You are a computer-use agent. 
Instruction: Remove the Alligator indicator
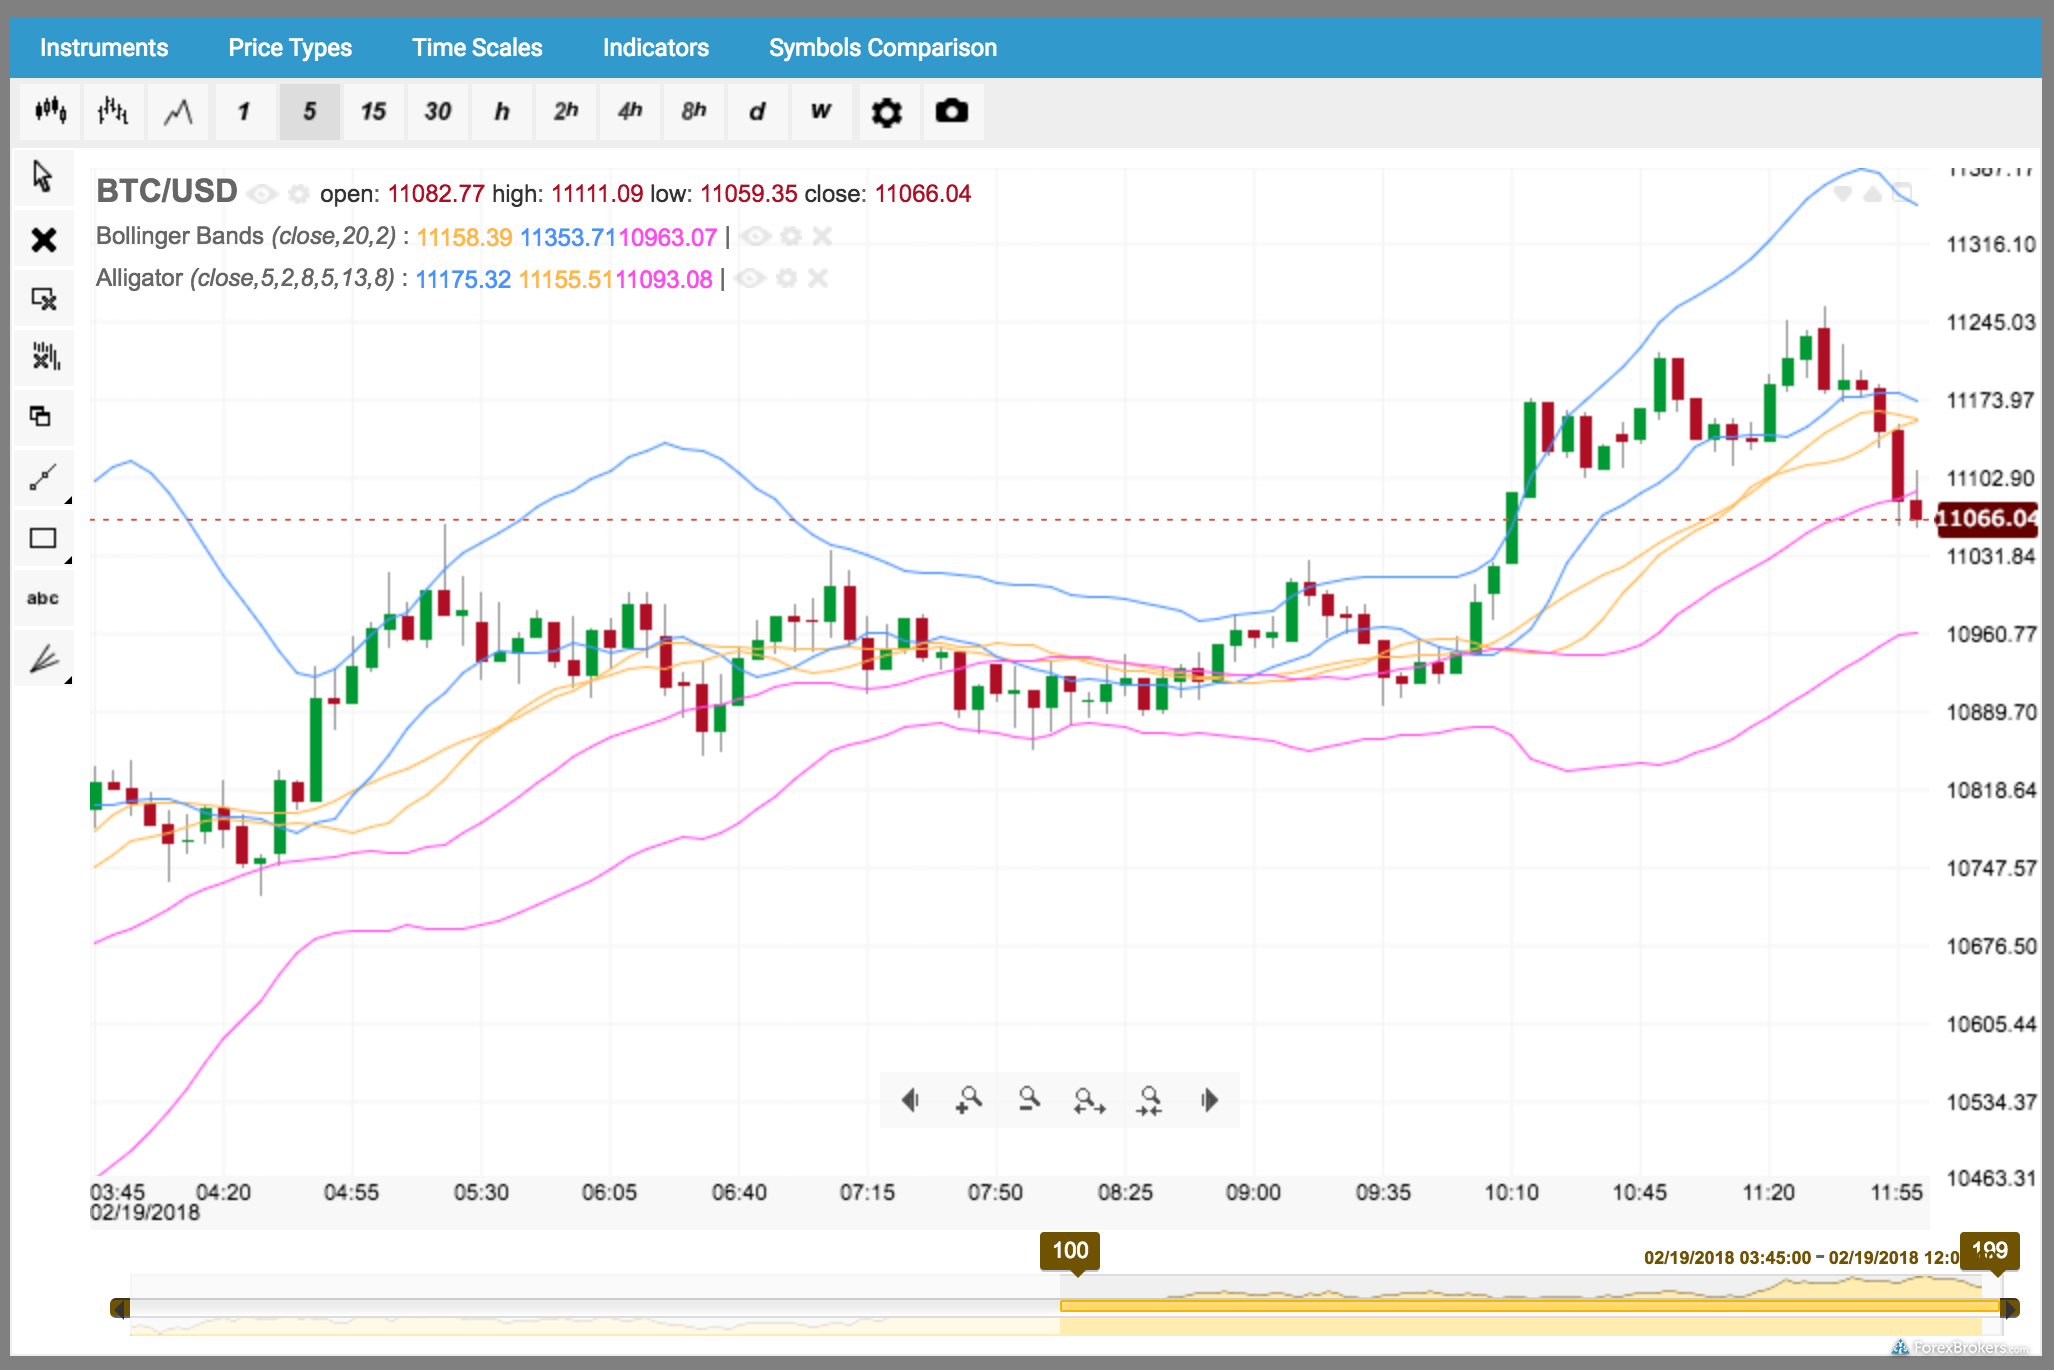[818, 278]
